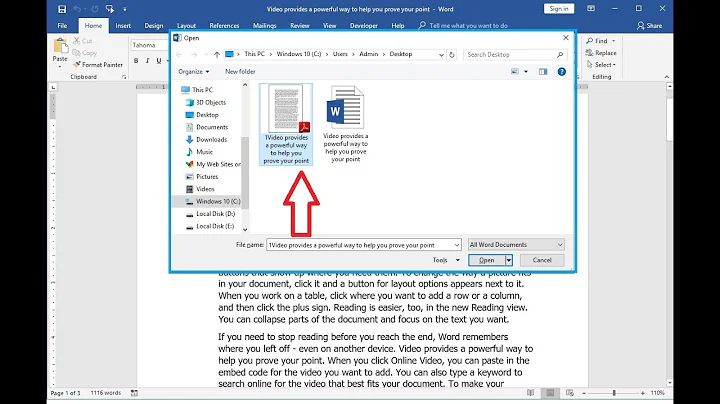The image size is (720, 404).
Task: Switch to the Insert tab
Action: pyautogui.click(x=123, y=26)
